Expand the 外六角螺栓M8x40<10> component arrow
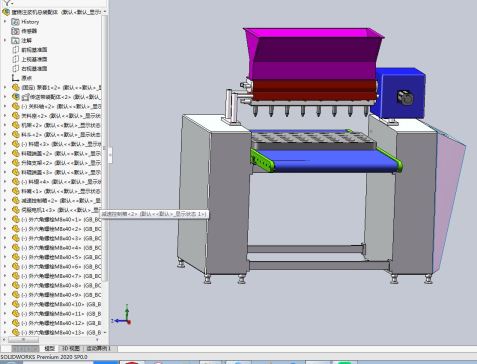This screenshot has height=364, width=477. (x=5, y=304)
